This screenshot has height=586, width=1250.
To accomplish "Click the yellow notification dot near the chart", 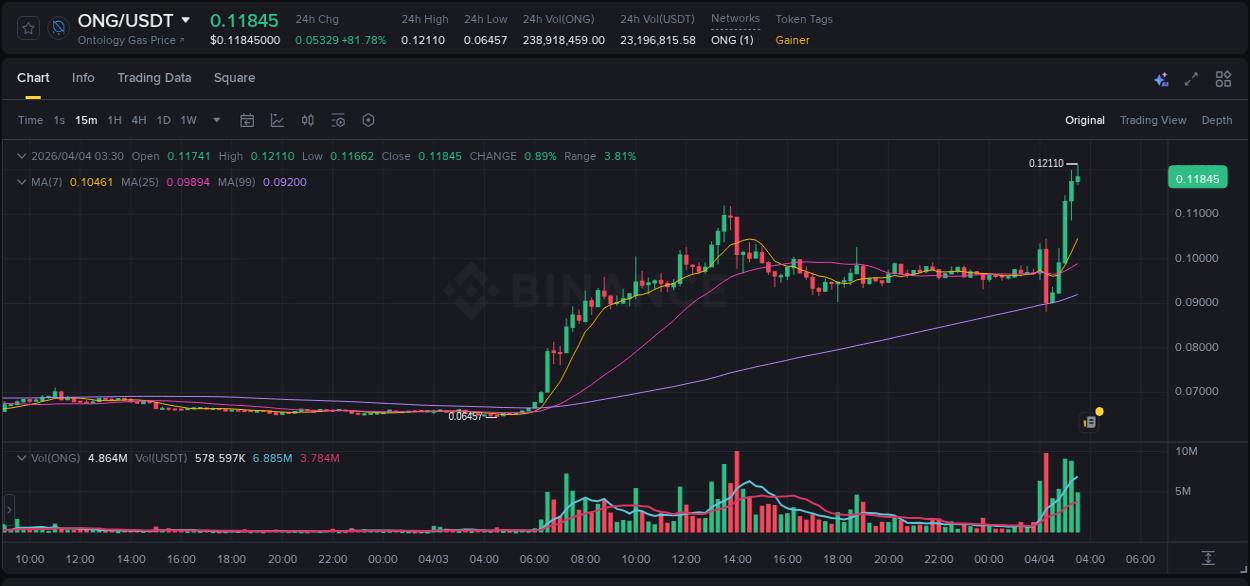I will click(1099, 411).
